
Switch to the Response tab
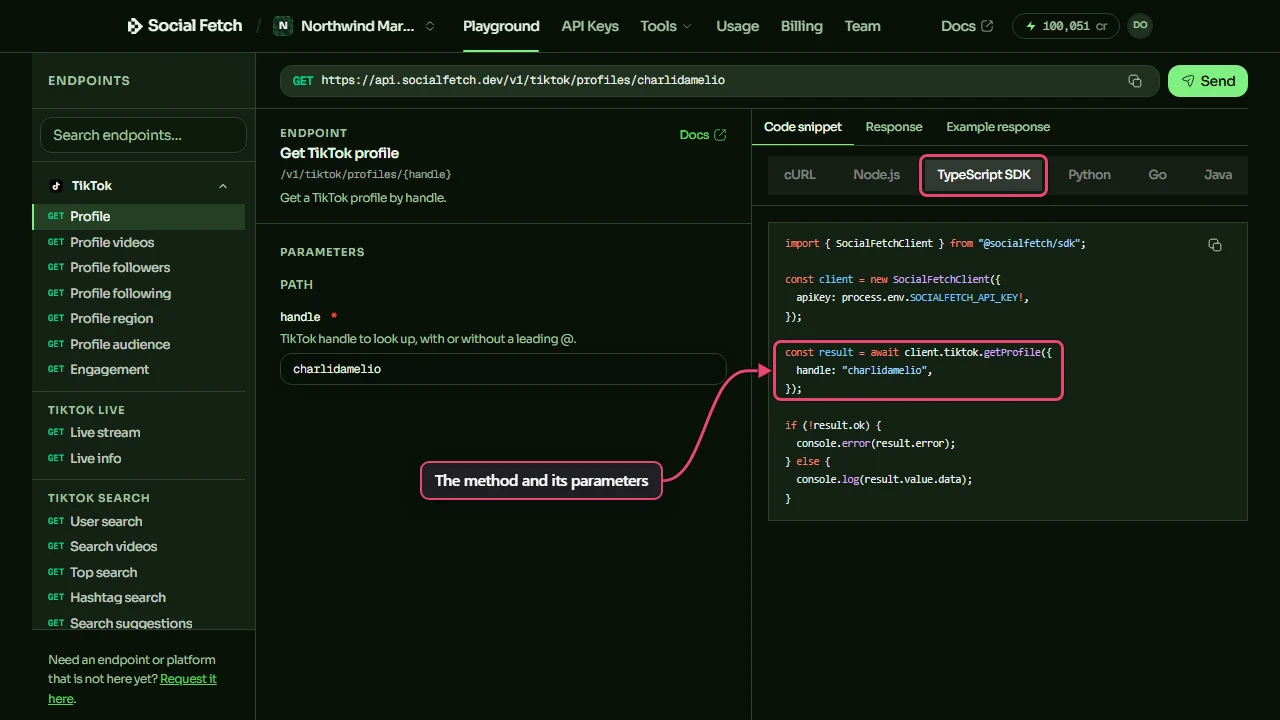[x=894, y=127]
